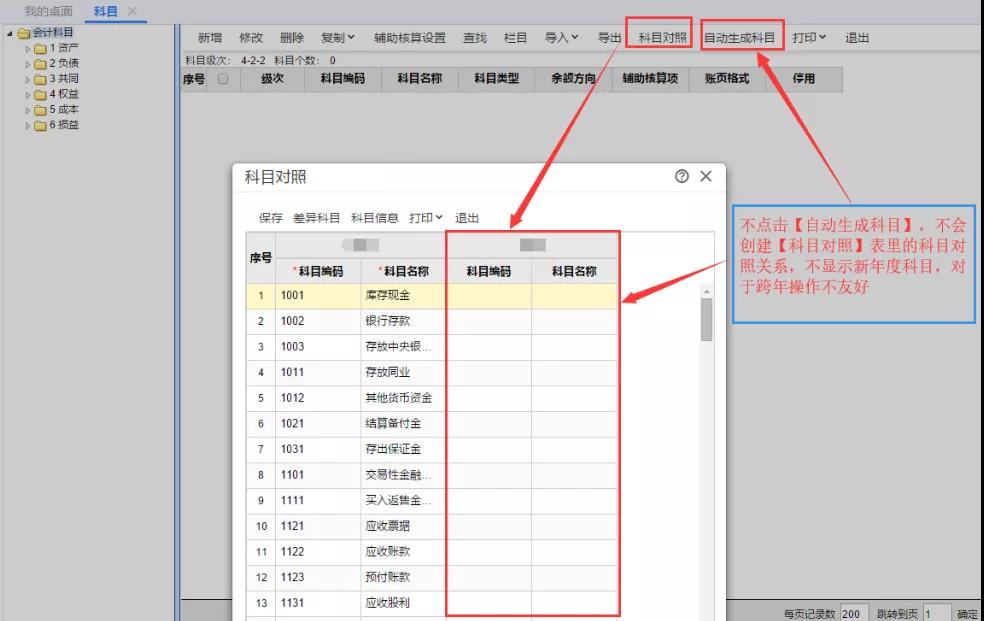Toggle select-all checkbox in table header
Screen dimensions: 984x621
[x=223, y=78]
